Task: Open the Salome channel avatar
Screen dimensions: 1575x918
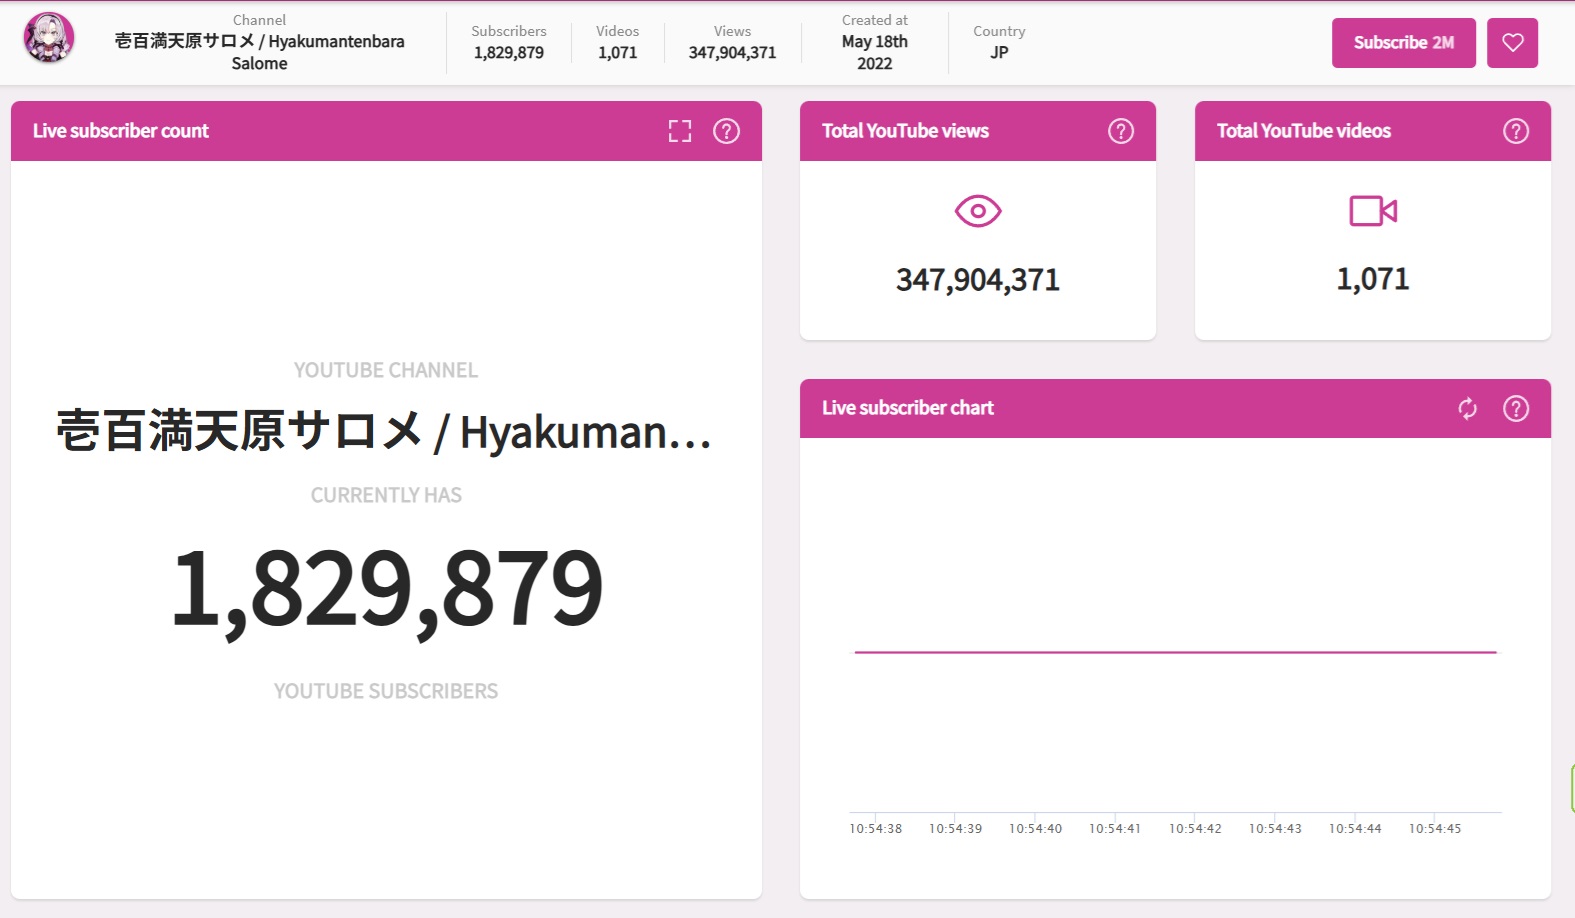Action: point(49,39)
